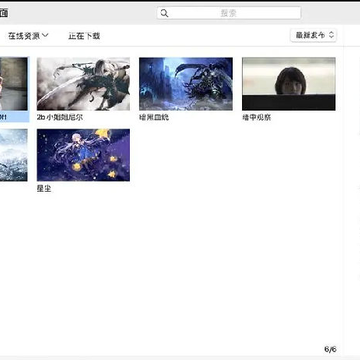Select the highlighted wallpaper thumbnail cut off at left

14,84
